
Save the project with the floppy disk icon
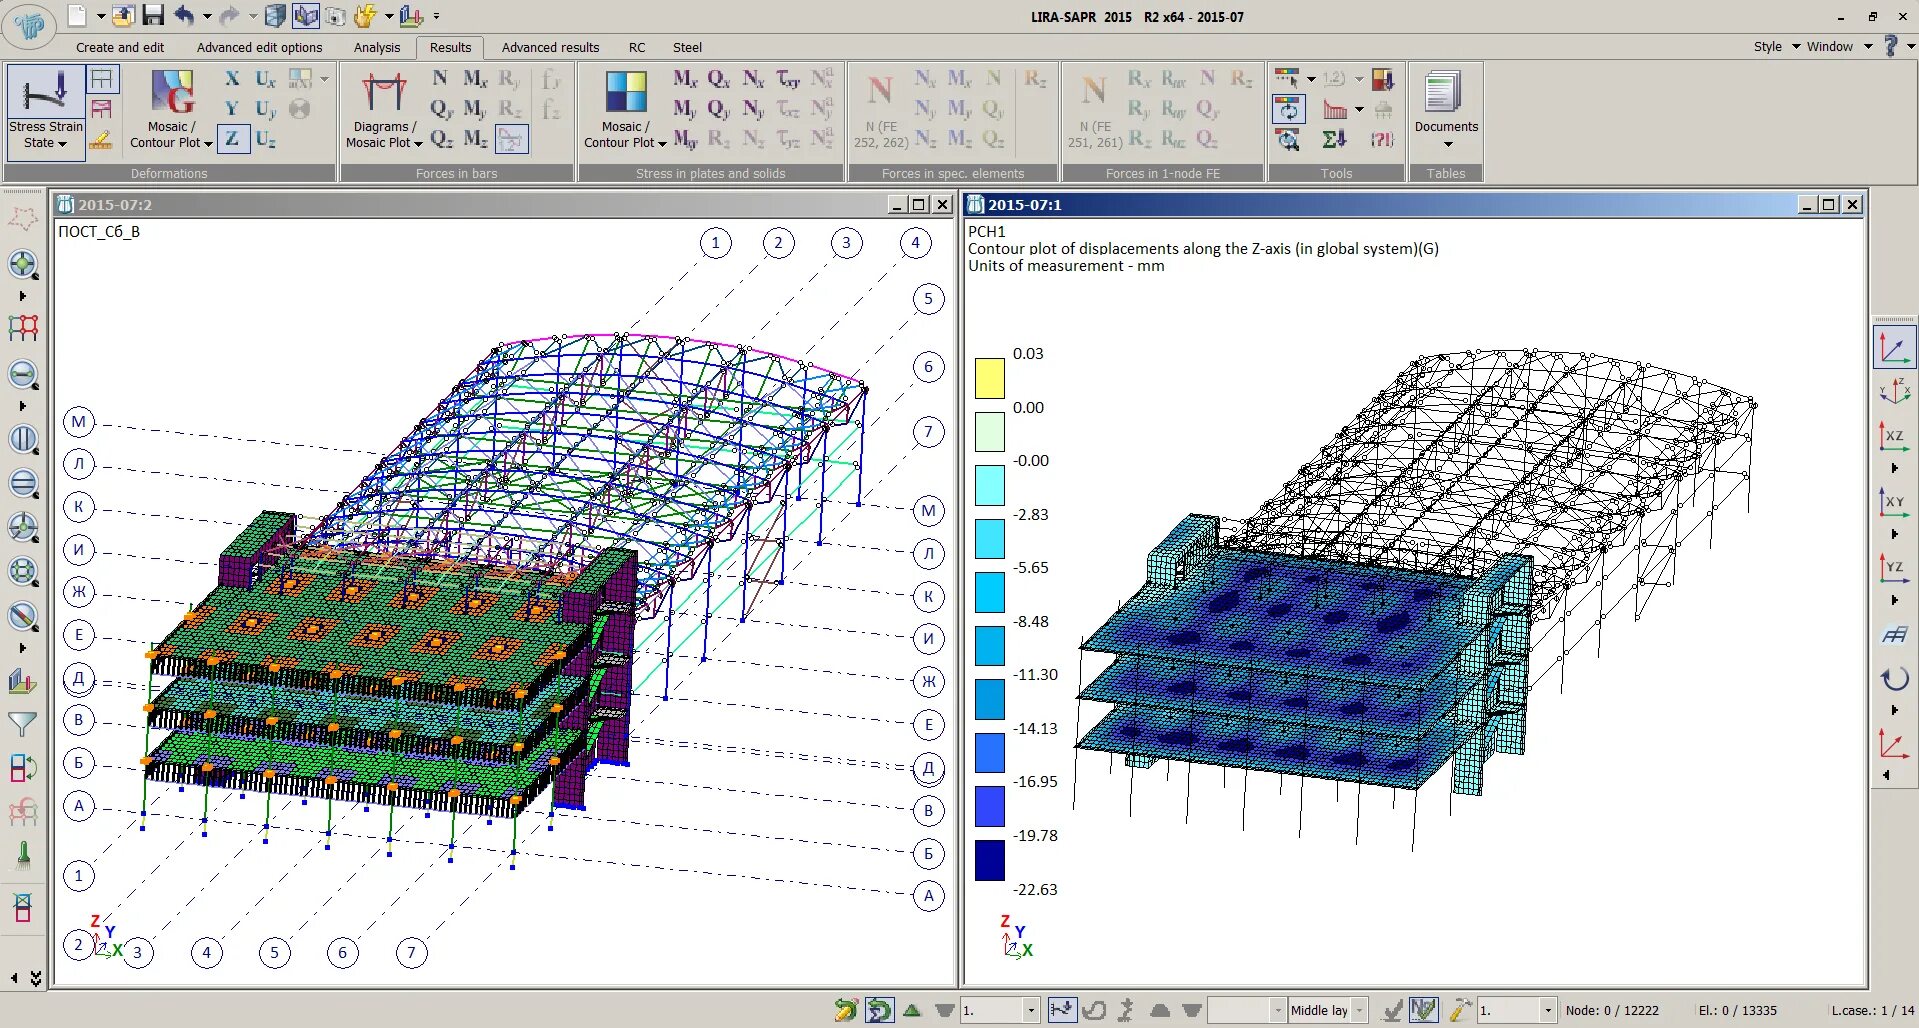153,15
